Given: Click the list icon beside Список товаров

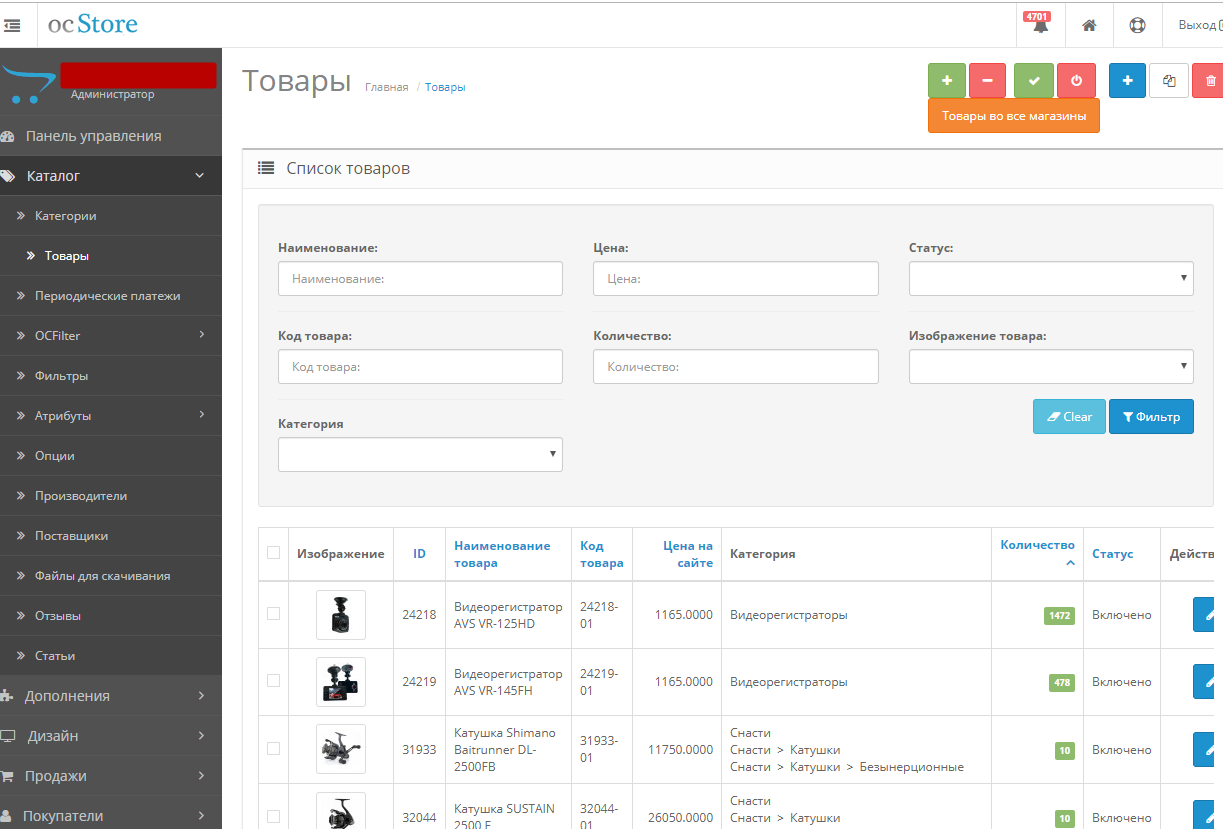Looking at the screenshot, I should click(266, 169).
